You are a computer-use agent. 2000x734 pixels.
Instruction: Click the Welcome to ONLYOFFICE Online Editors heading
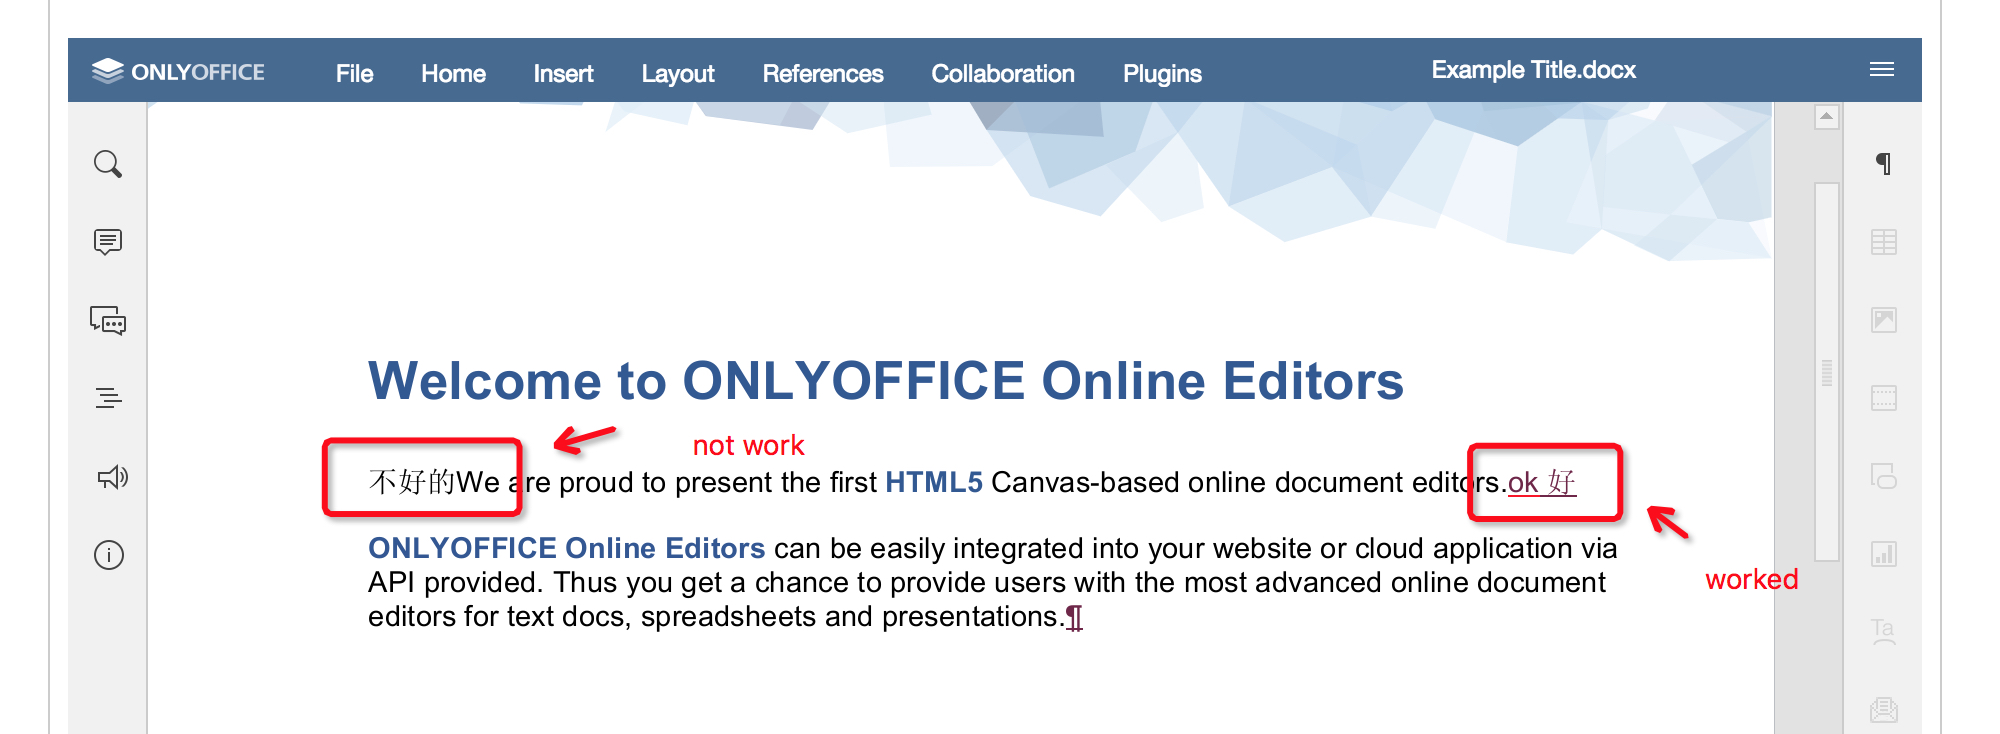pos(886,381)
